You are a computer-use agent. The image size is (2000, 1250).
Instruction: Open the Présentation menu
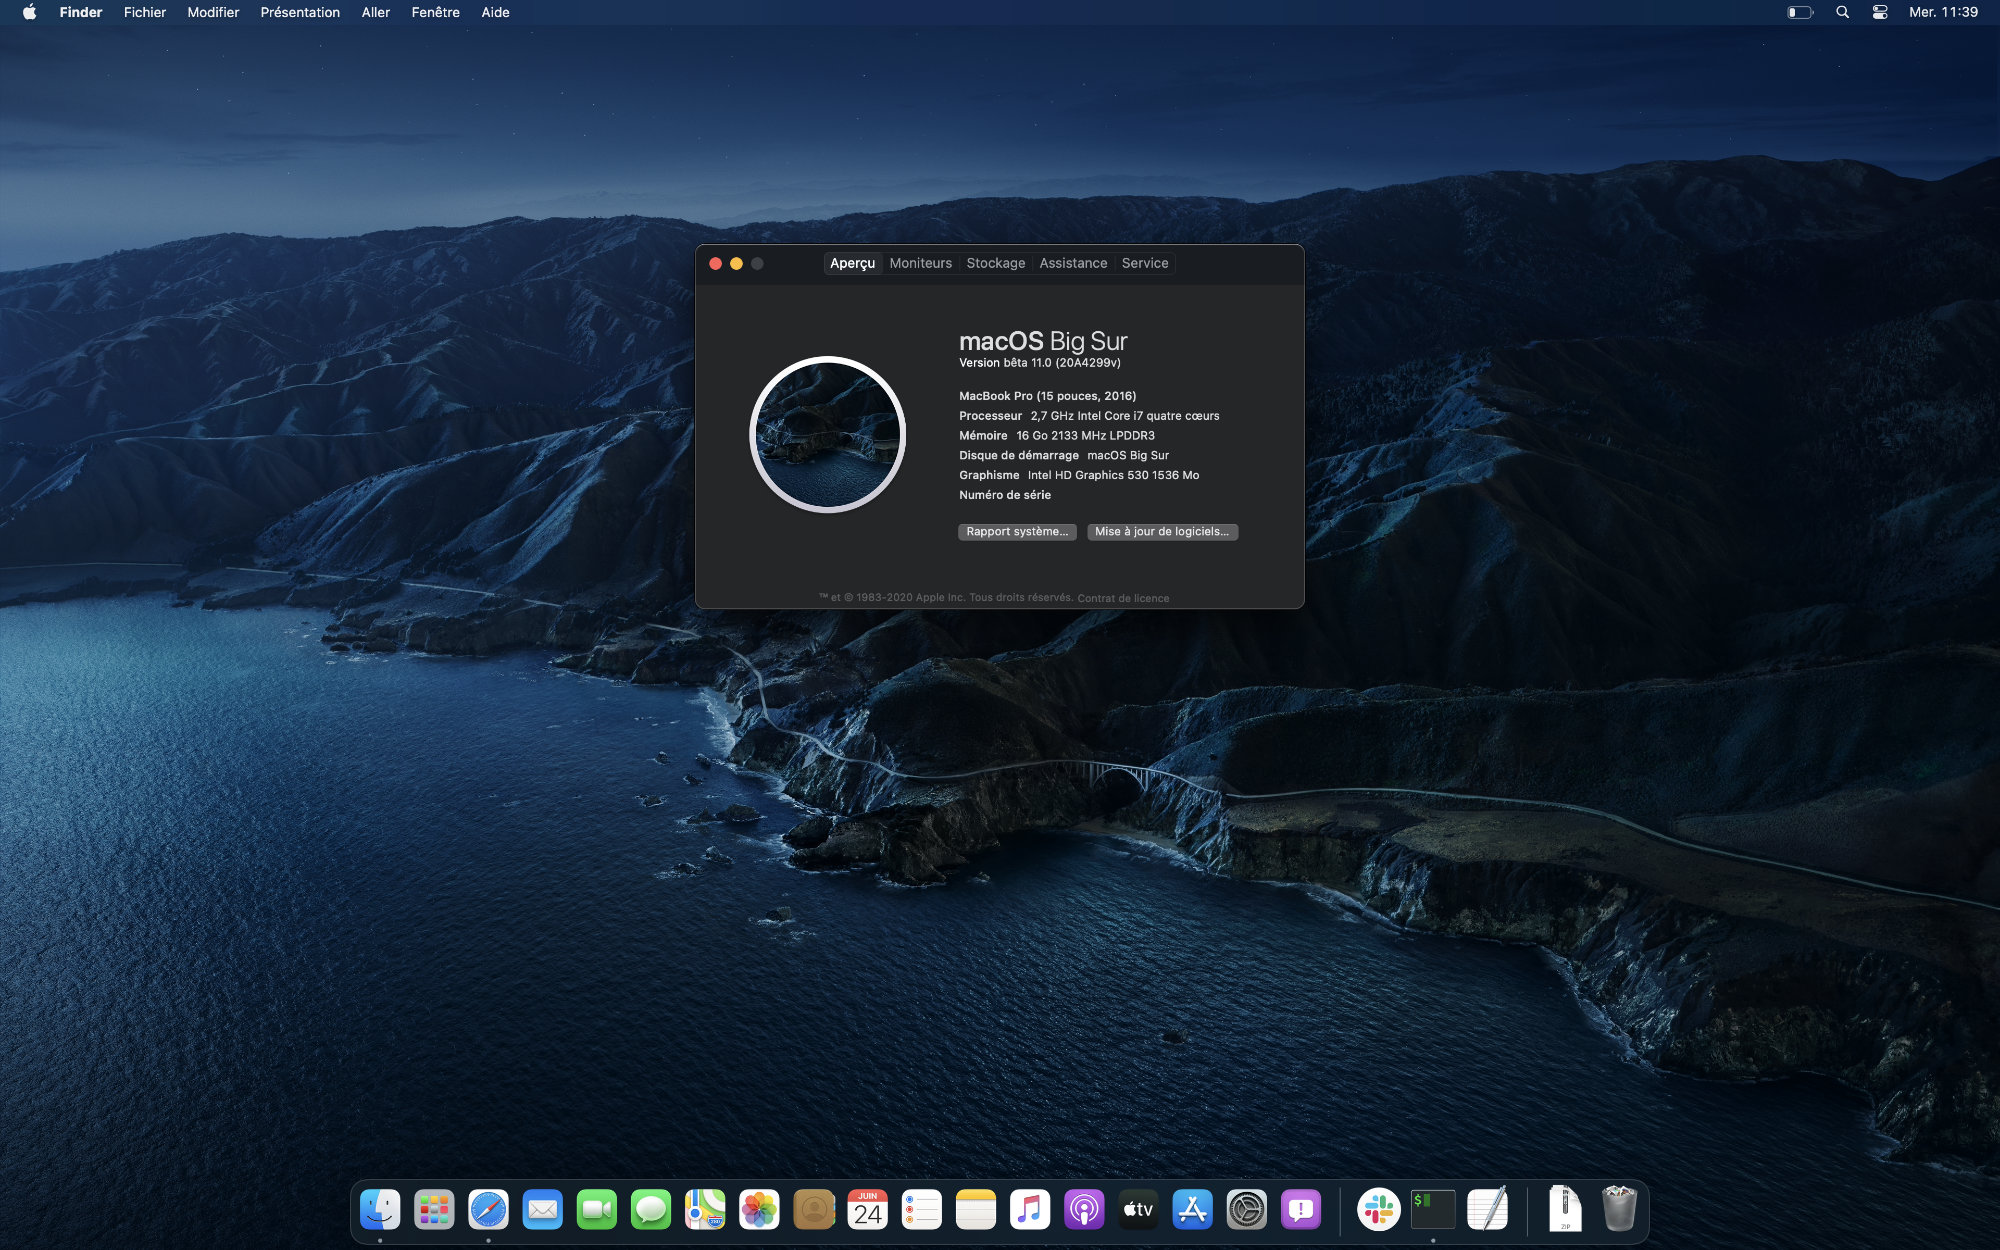coord(300,12)
